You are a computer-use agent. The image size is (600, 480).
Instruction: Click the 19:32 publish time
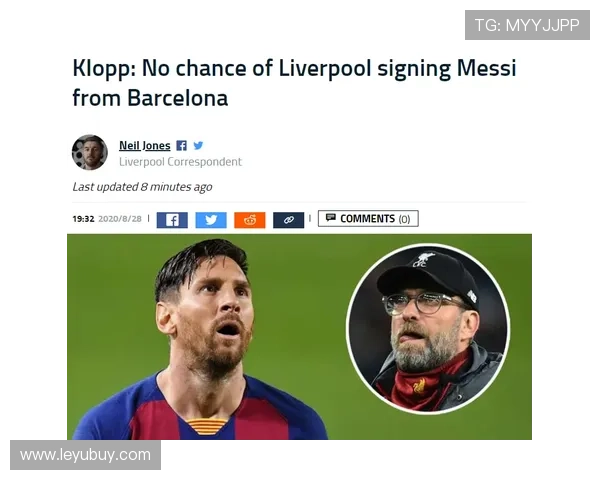pos(83,219)
